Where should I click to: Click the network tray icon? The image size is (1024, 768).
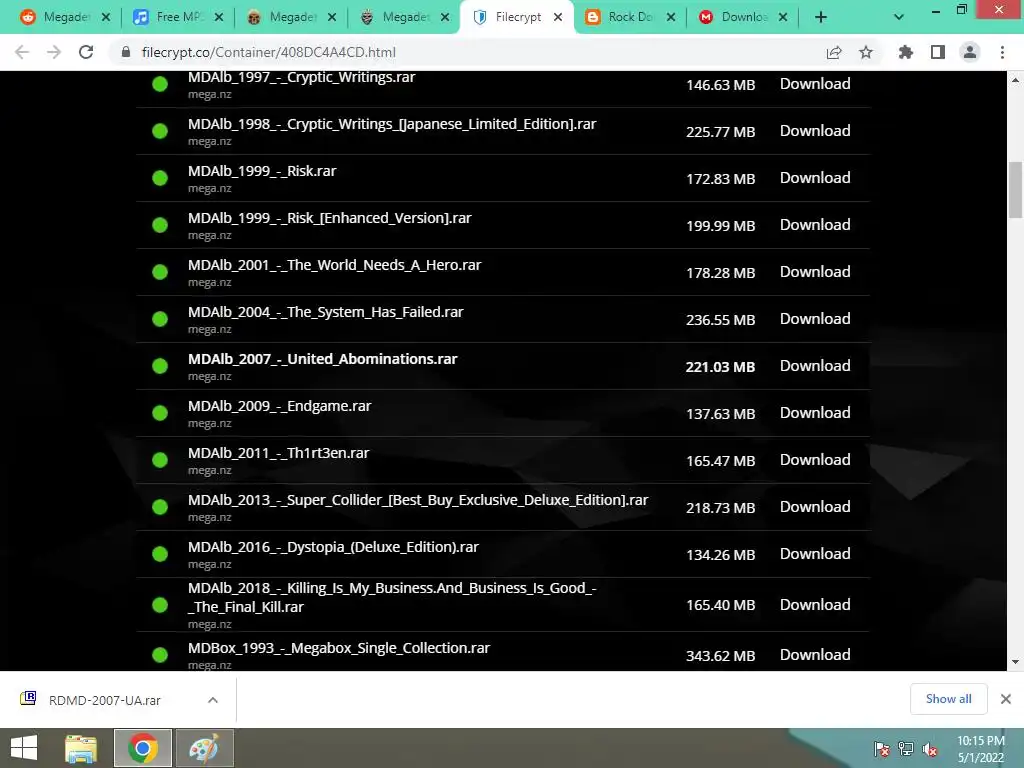[906, 749]
